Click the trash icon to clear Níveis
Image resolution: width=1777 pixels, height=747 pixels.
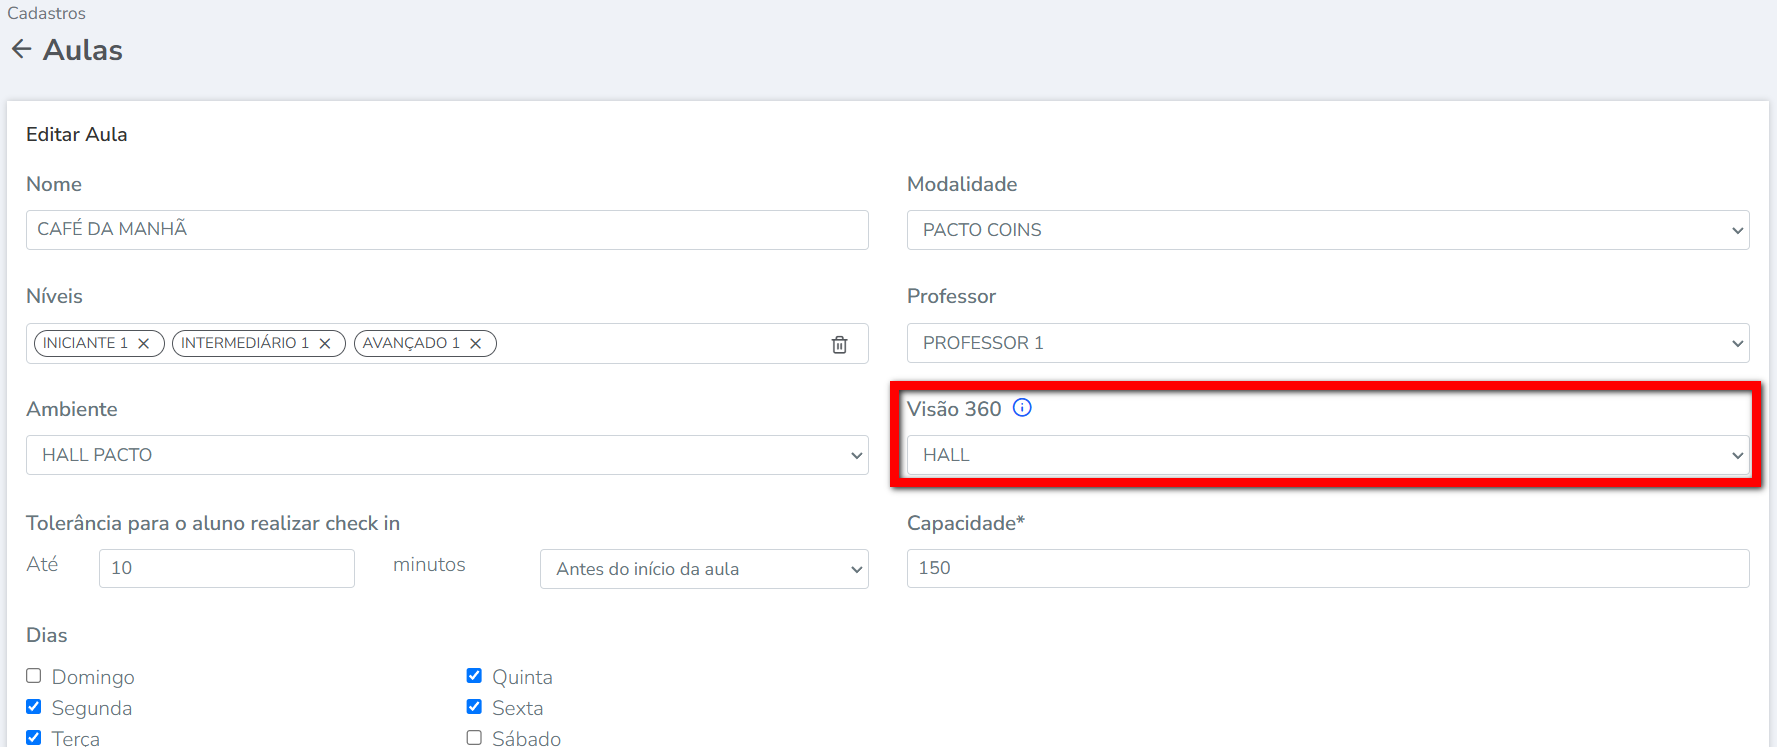tap(839, 344)
